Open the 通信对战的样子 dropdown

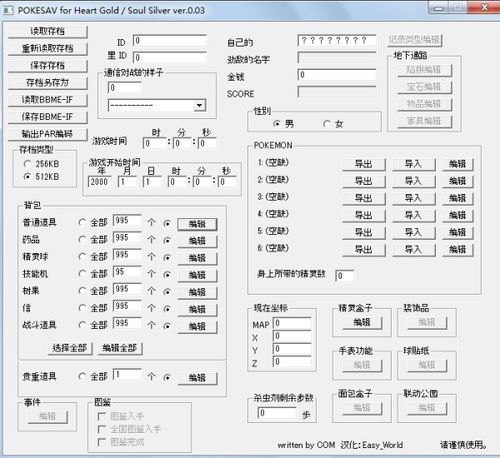[199, 106]
